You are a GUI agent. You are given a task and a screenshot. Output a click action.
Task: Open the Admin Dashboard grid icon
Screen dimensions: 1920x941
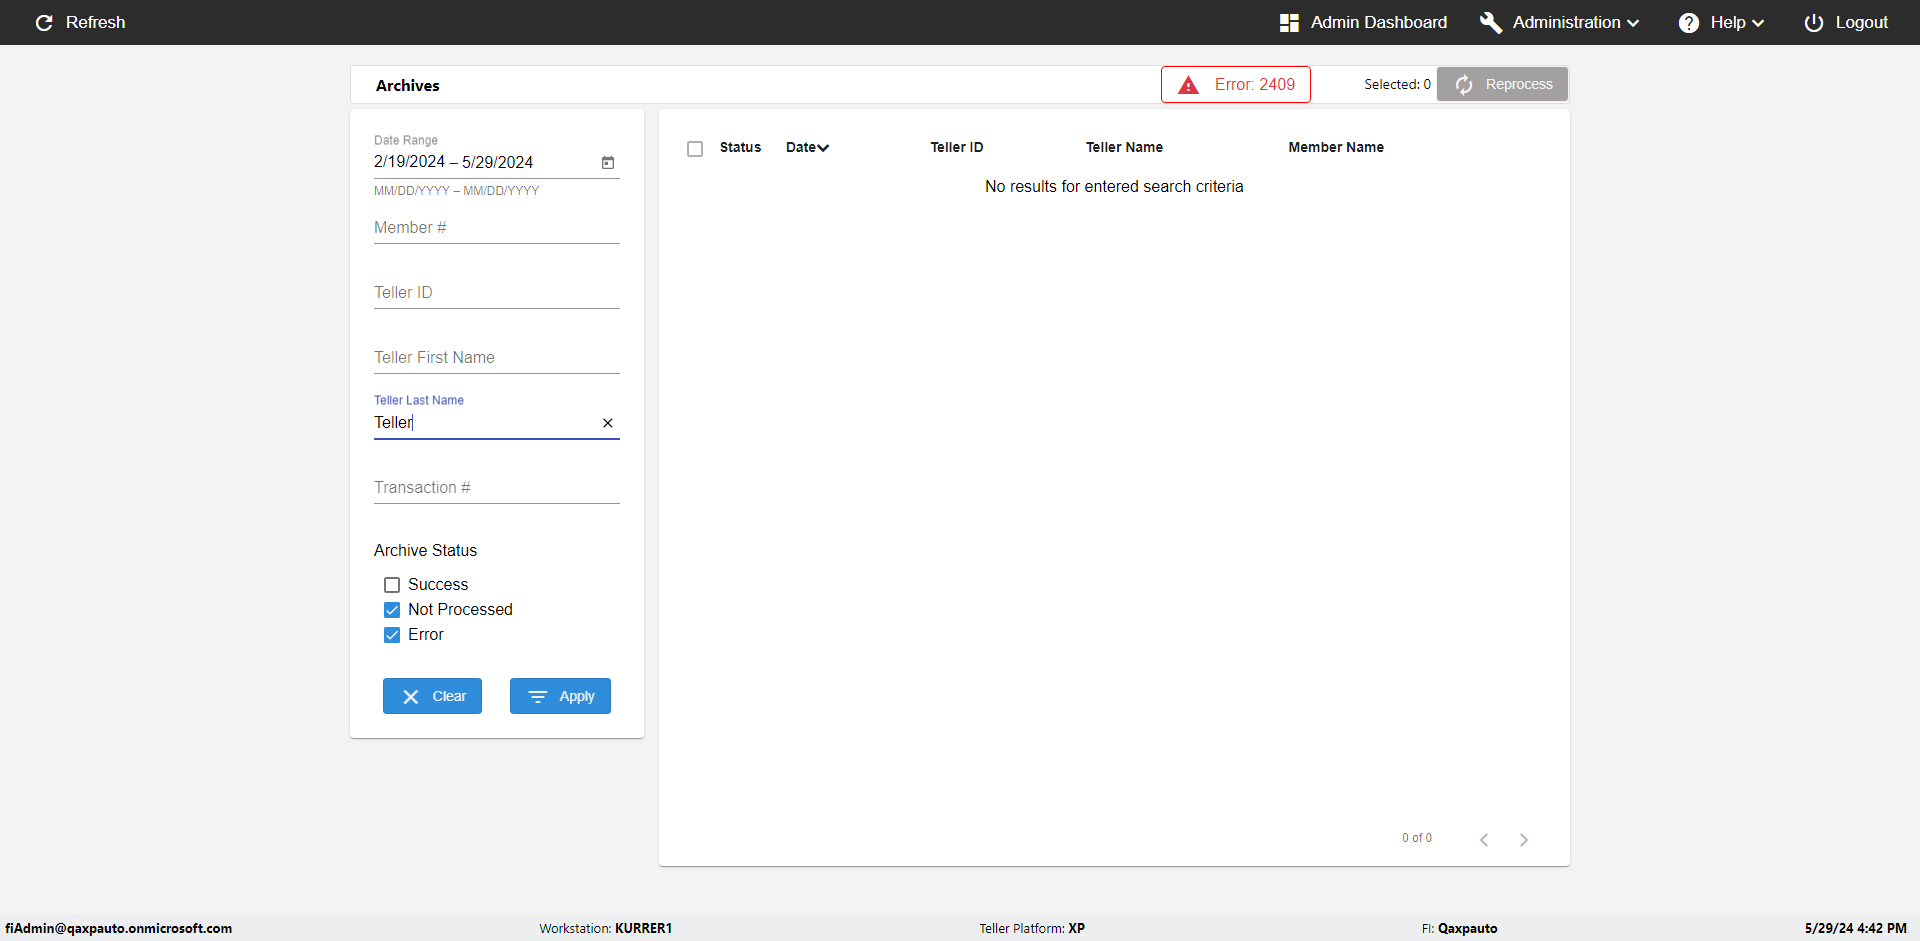pos(1289,22)
